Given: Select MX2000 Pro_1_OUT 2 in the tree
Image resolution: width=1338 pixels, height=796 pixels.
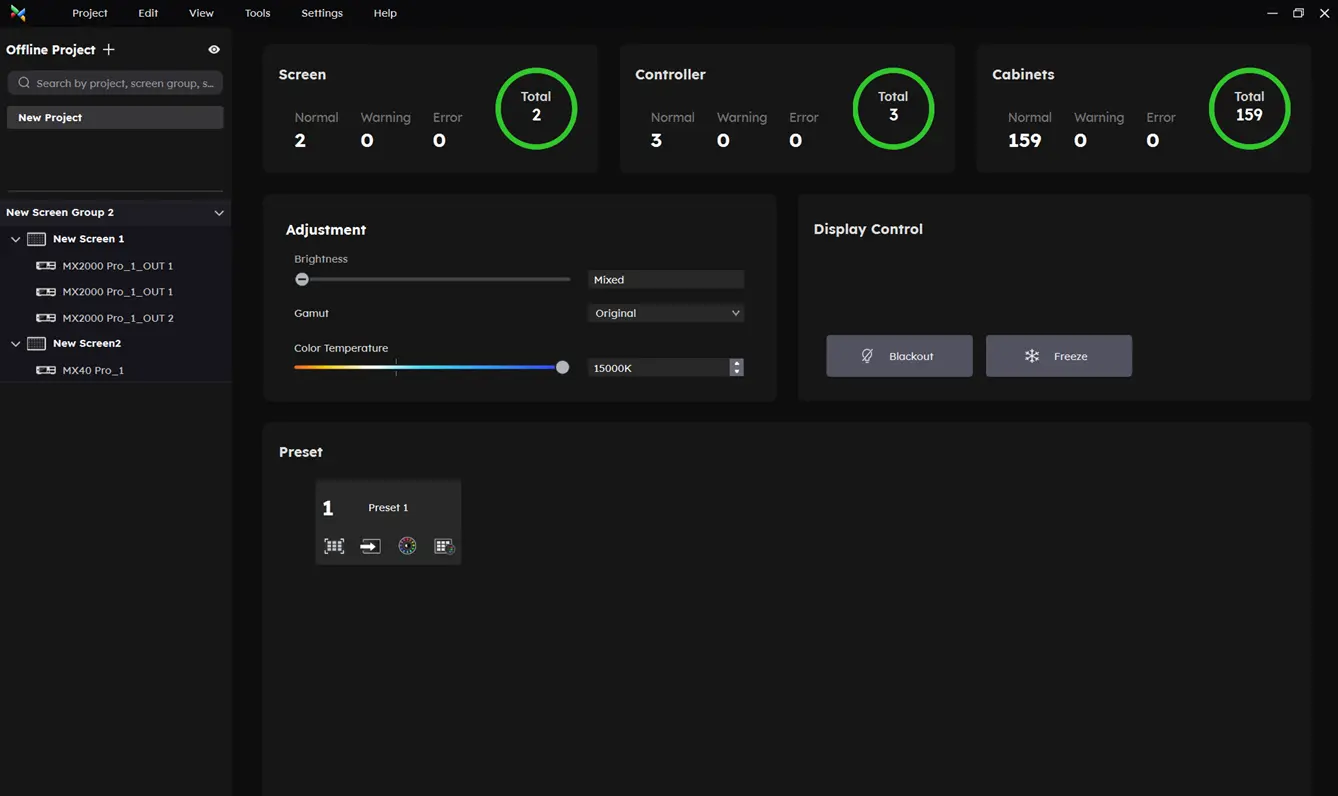Looking at the screenshot, I should tap(117, 318).
